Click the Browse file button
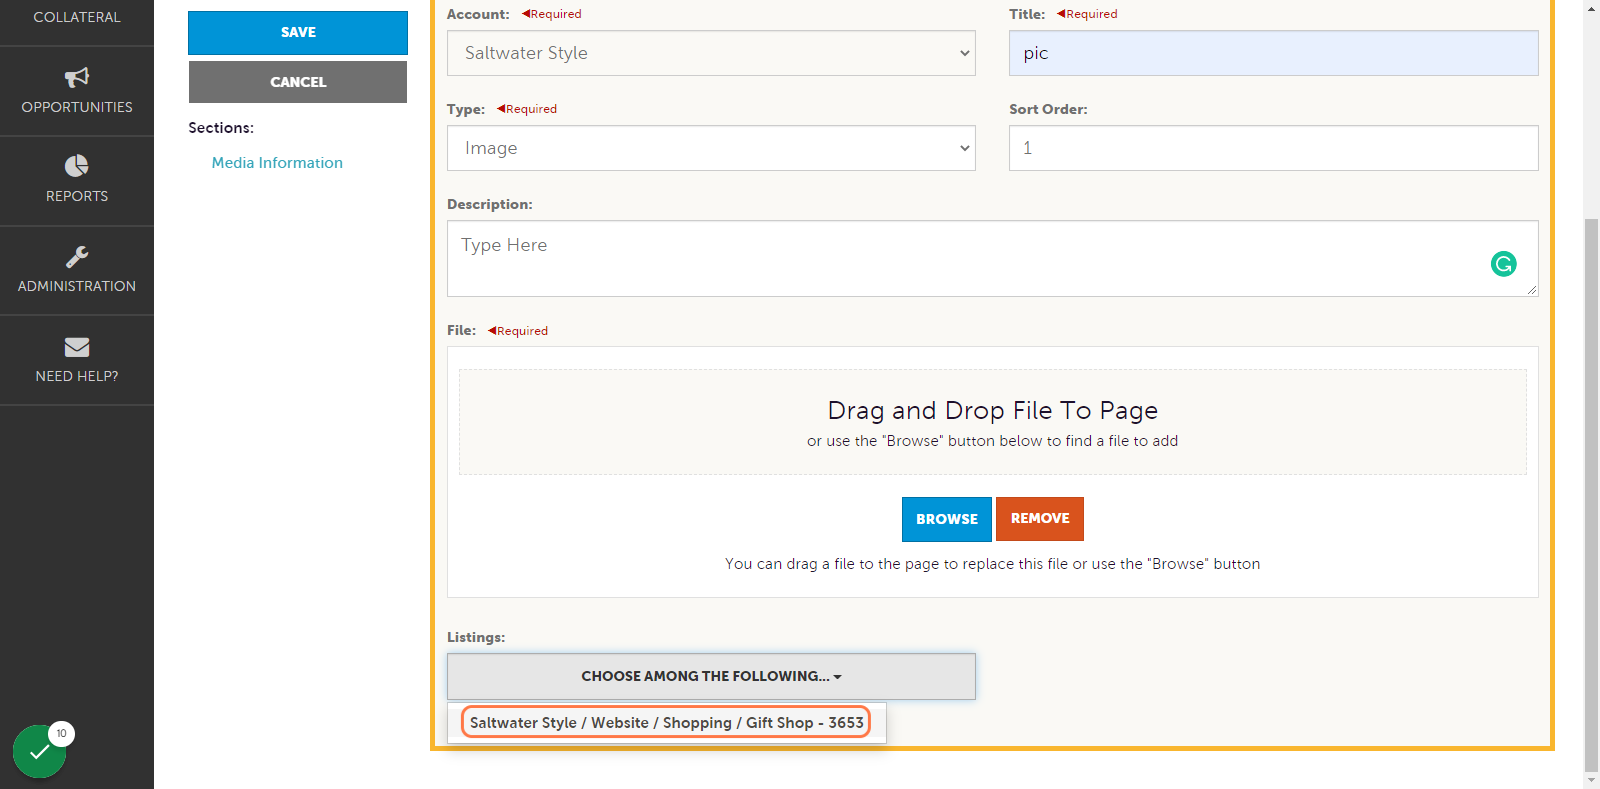This screenshot has width=1600, height=789. (x=947, y=519)
